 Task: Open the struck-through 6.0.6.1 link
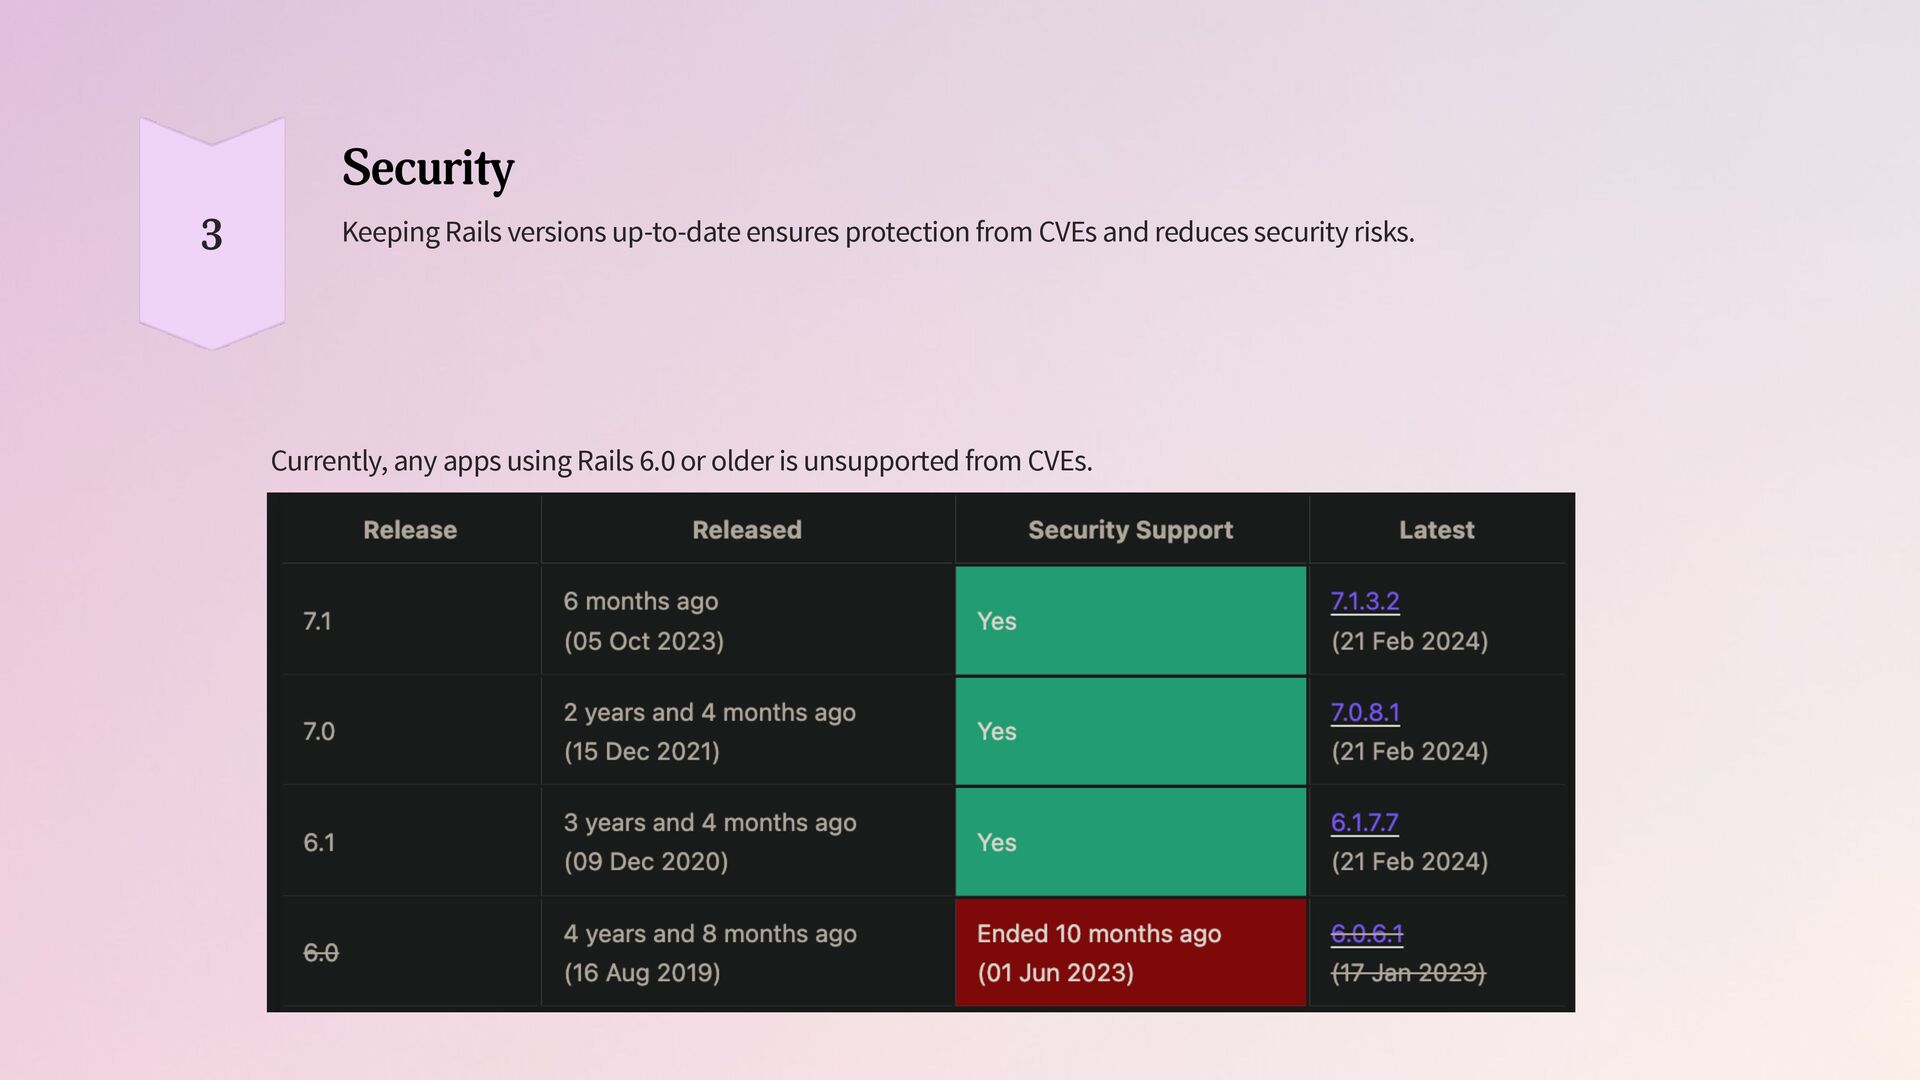coord(1366,933)
